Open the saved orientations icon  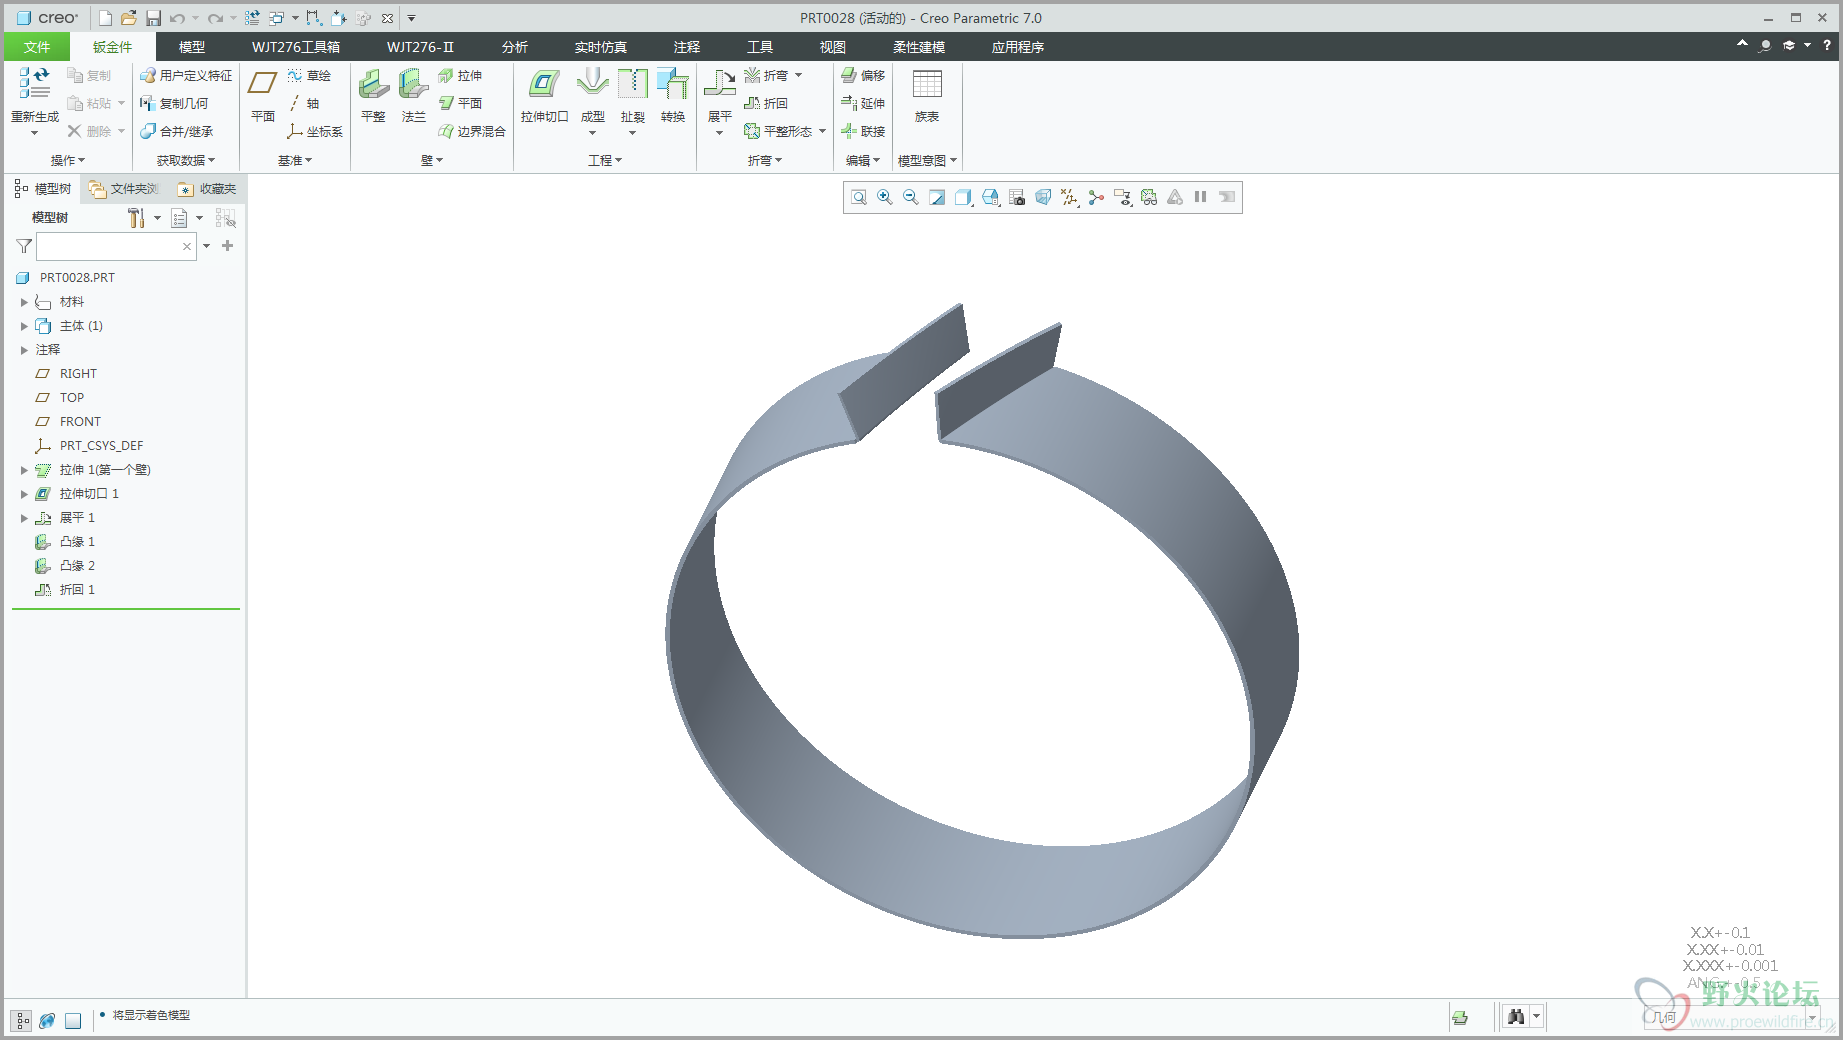[990, 197]
